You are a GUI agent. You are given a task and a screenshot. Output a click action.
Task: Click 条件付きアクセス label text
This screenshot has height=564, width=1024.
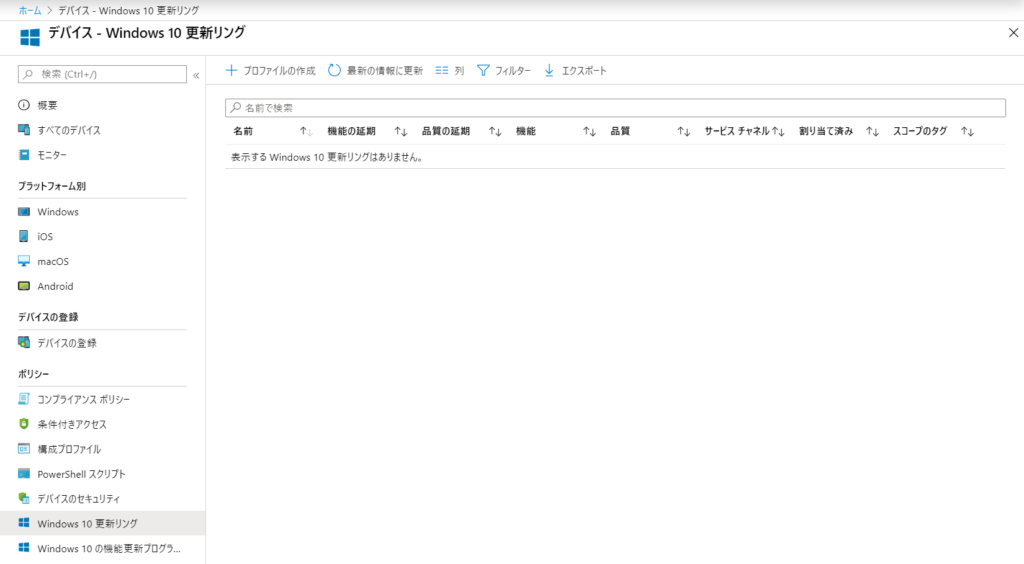coord(72,424)
